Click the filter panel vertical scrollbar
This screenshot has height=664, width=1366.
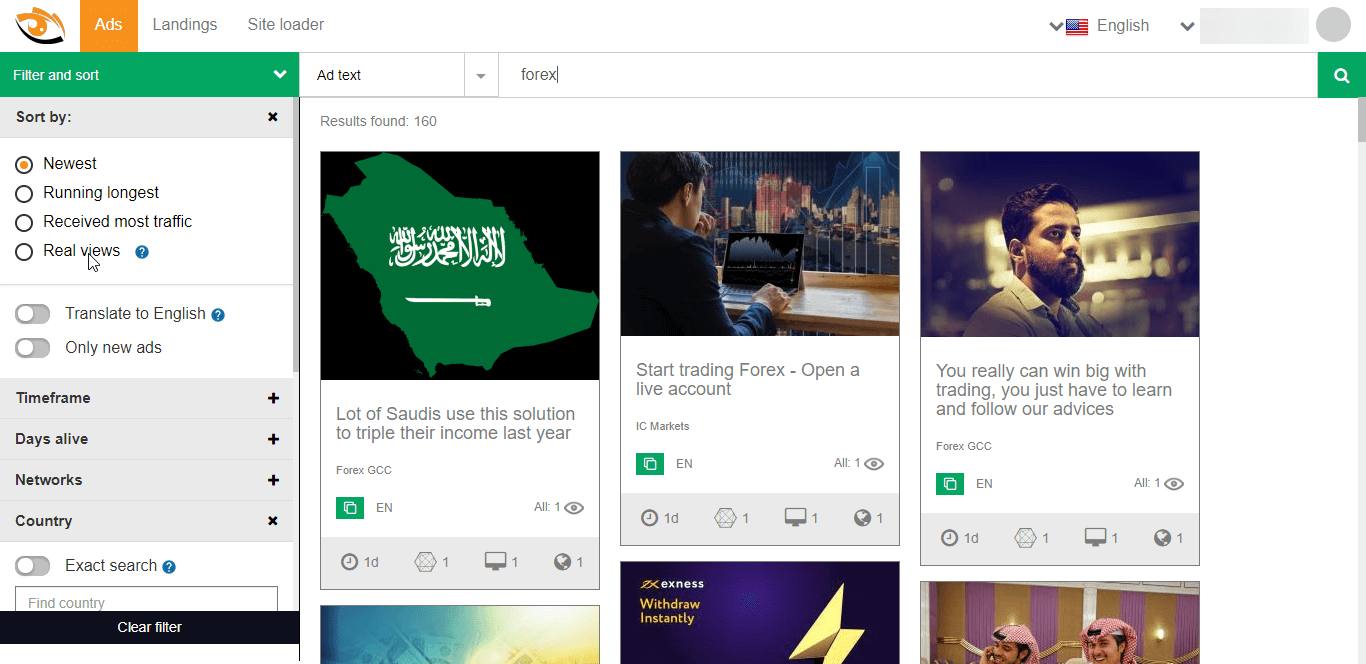click(x=295, y=235)
